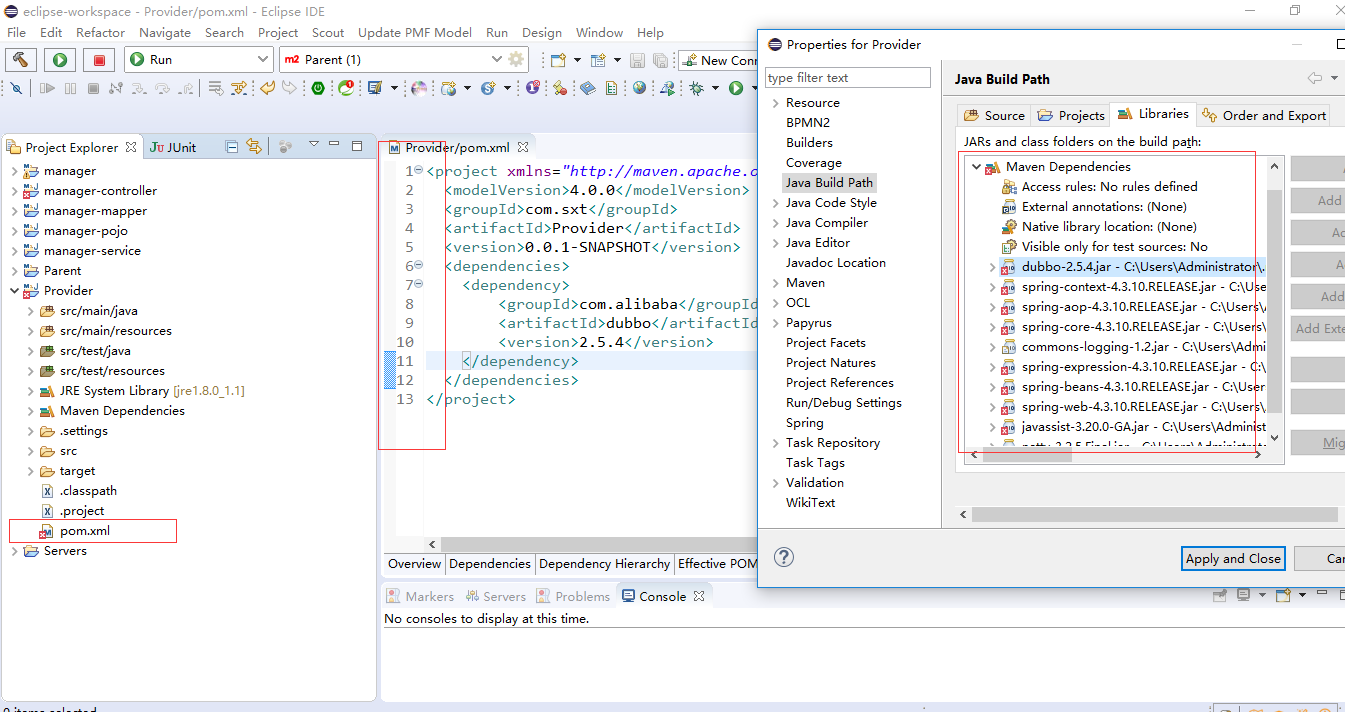The width and height of the screenshot is (1345, 712).
Task: Click the Apply and Close button
Action: (1233, 559)
